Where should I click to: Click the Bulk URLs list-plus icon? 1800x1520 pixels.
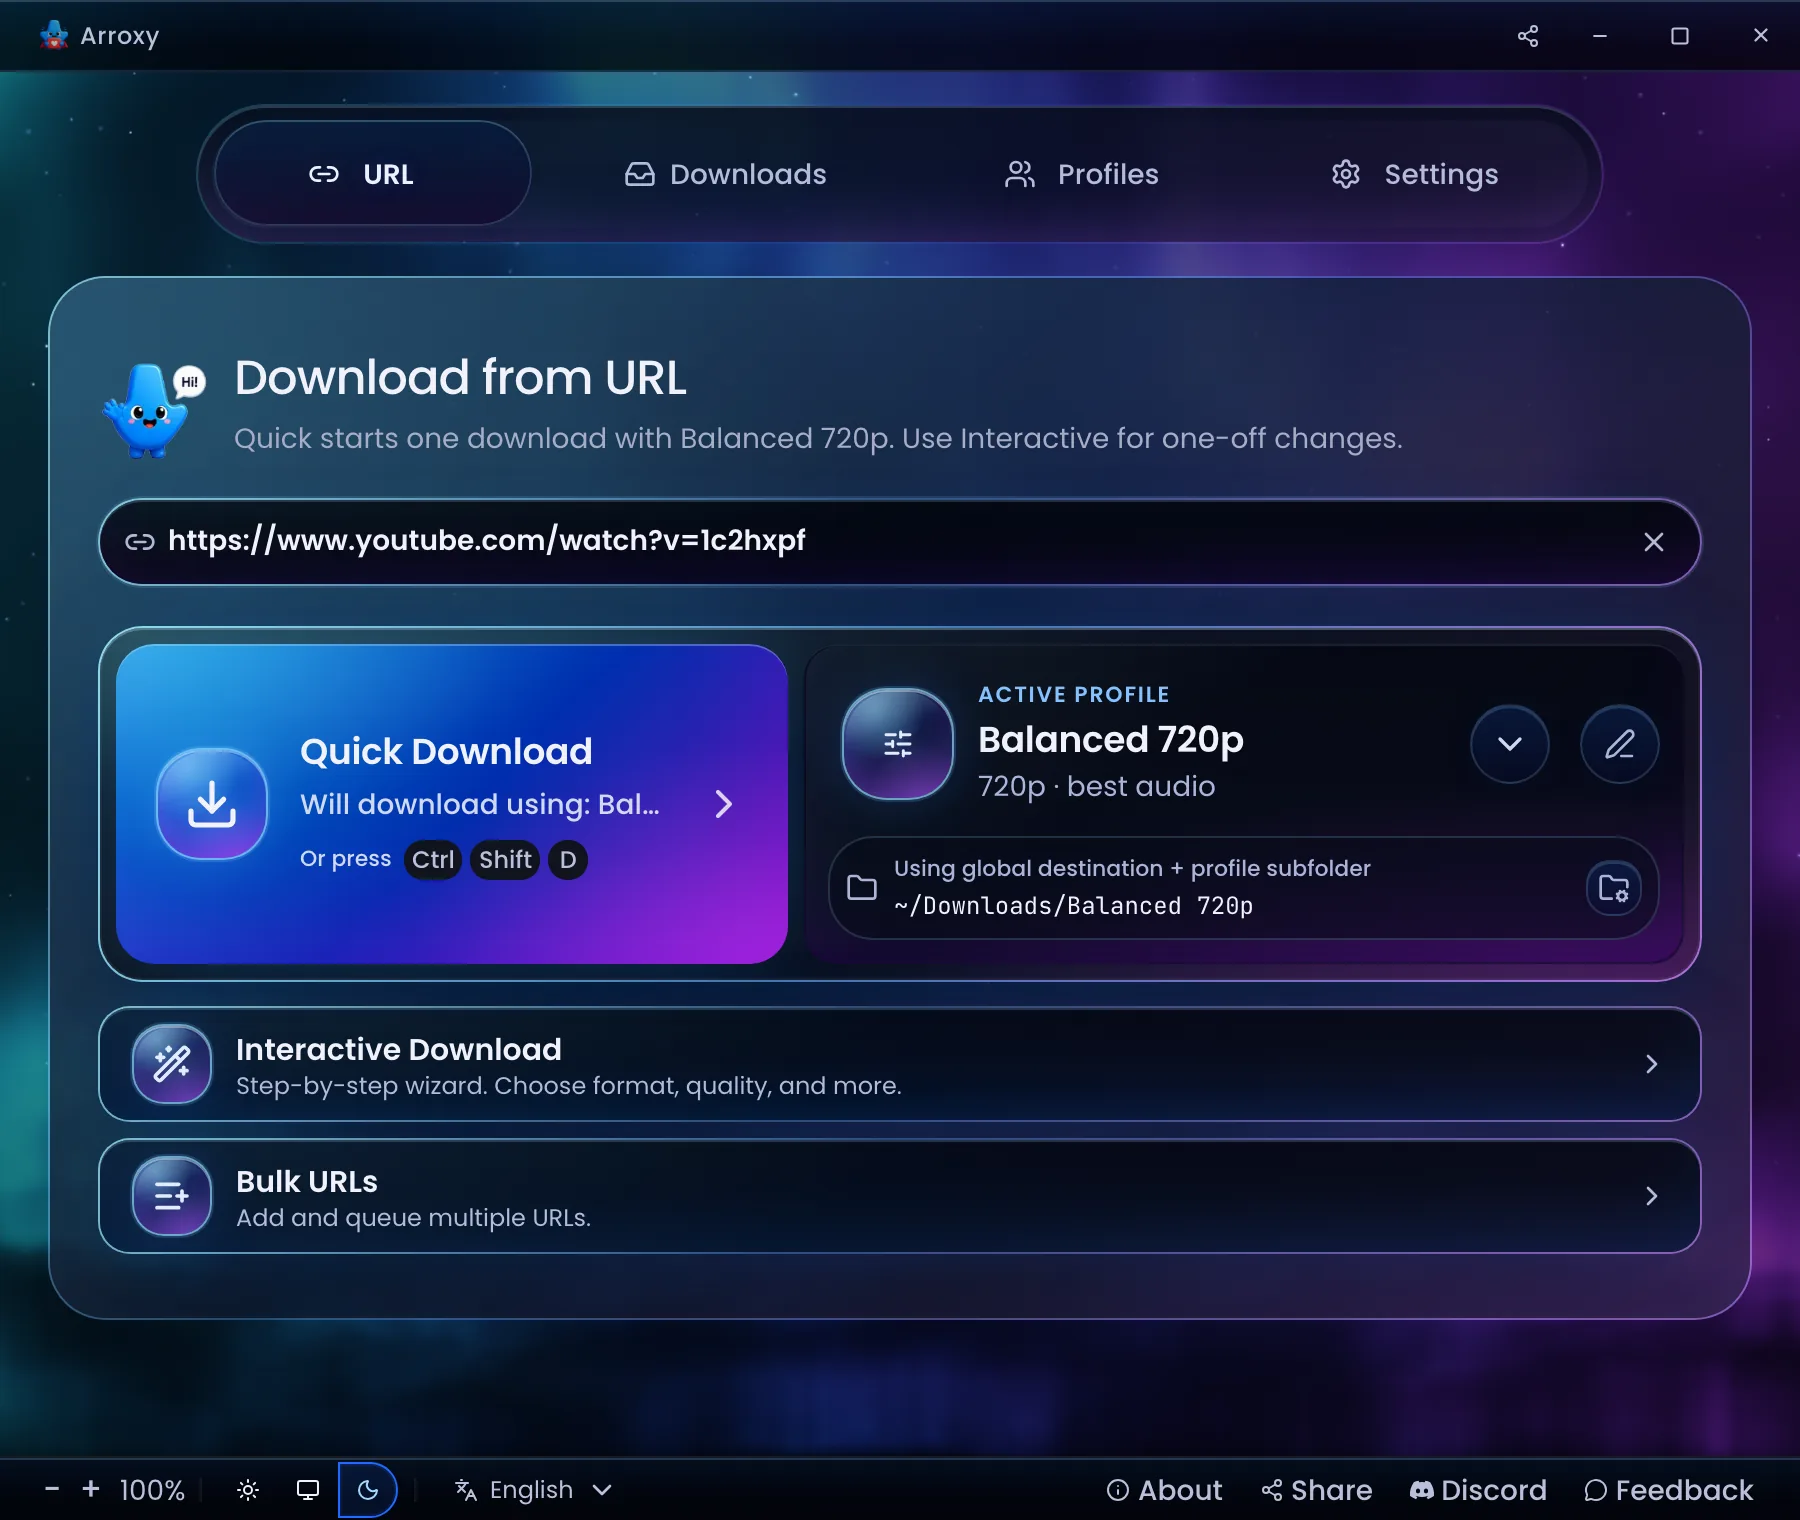coord(172,1196)
